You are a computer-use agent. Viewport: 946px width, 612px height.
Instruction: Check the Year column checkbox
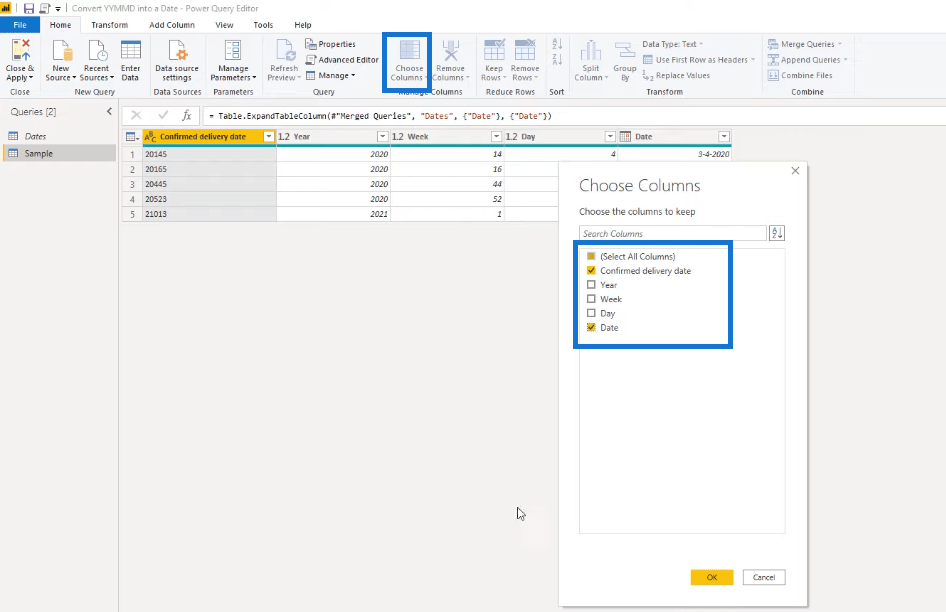tap(591, 285)
